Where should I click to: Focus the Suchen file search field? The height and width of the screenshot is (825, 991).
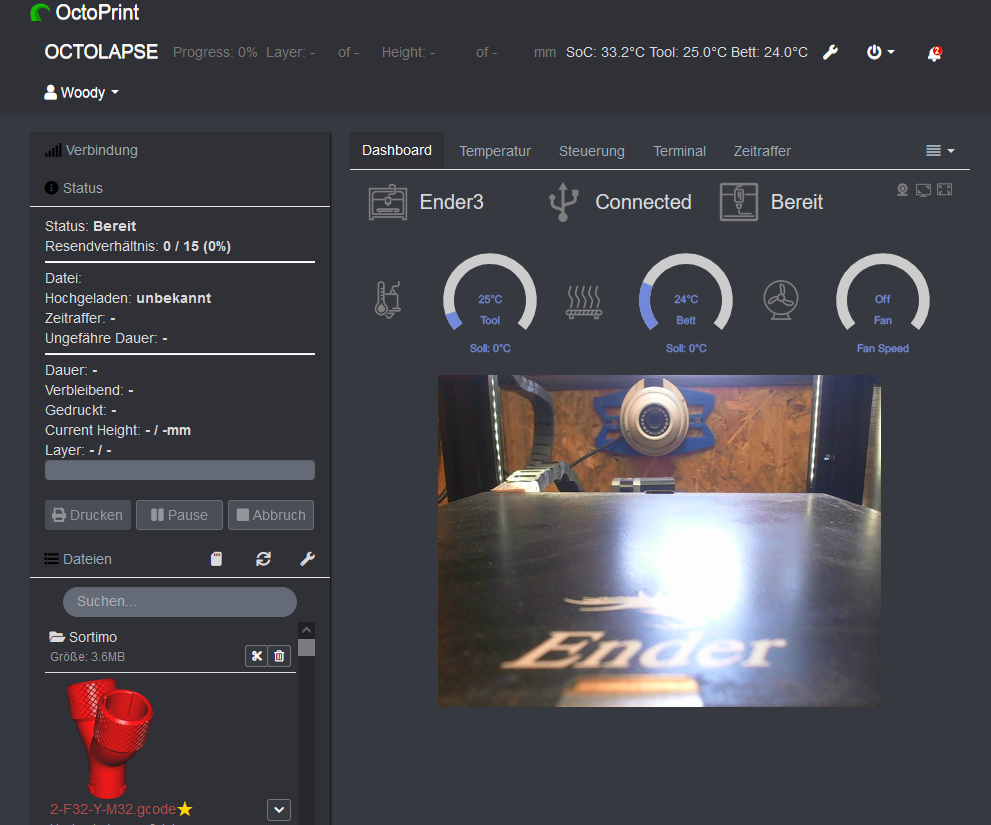[179, 602]
